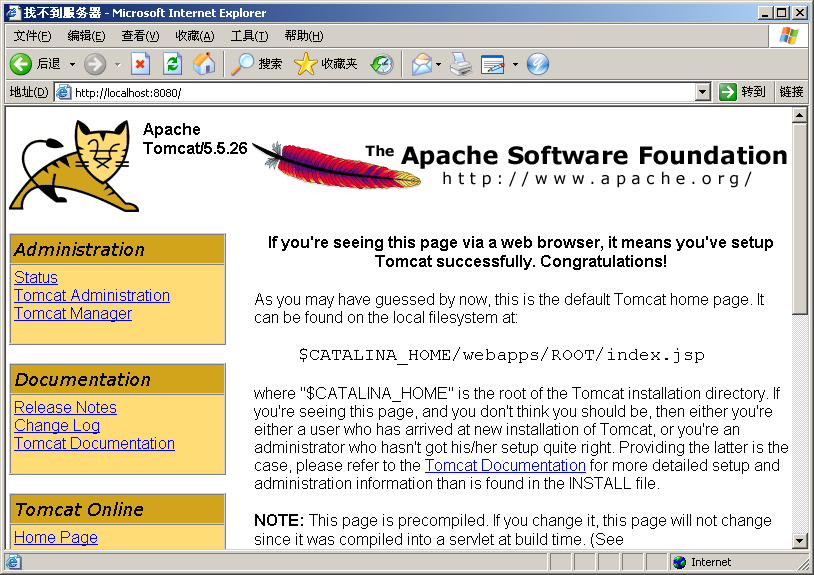This screenshot has width=814, height=575.
Task: Click the Apache feather logo
Action: [337, 165]
